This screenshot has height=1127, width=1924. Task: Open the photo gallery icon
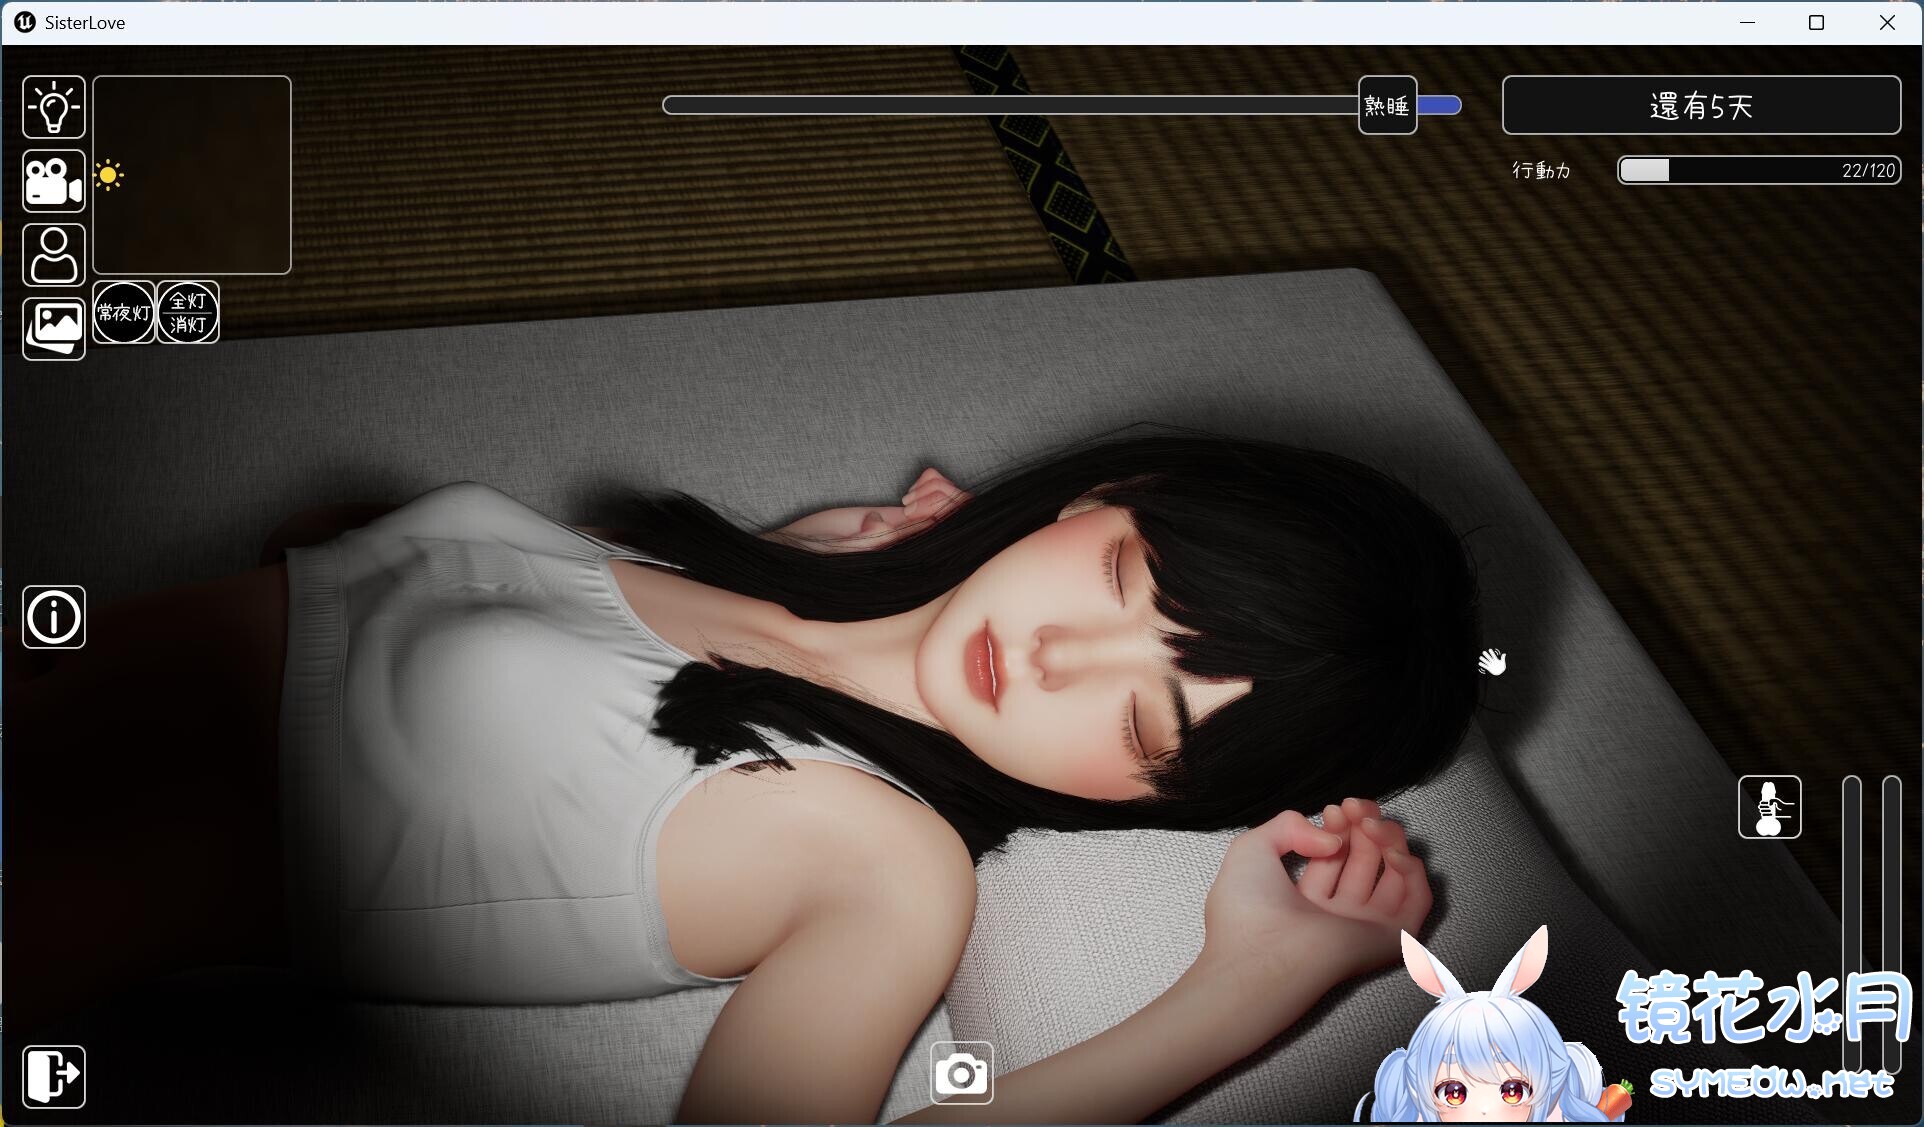[54, 329]
